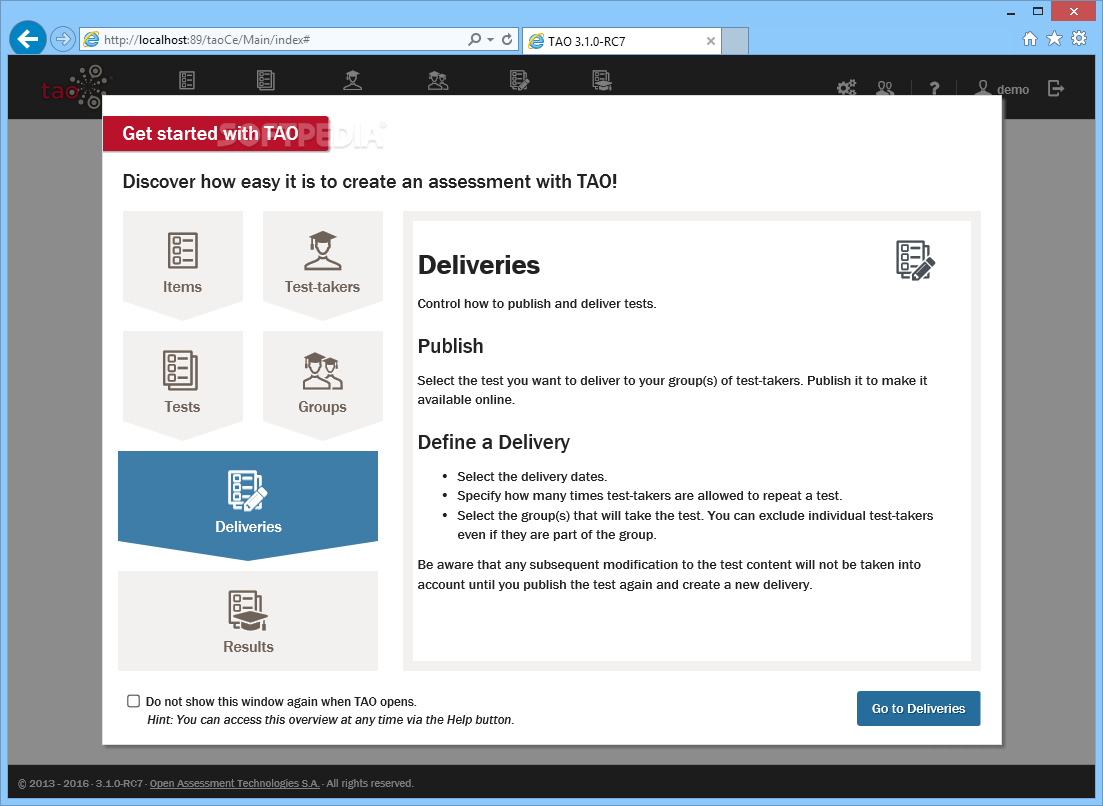1103x806 pixels.
Task: Select the Tests tile in overview
Action: click(x=183, y=385)
